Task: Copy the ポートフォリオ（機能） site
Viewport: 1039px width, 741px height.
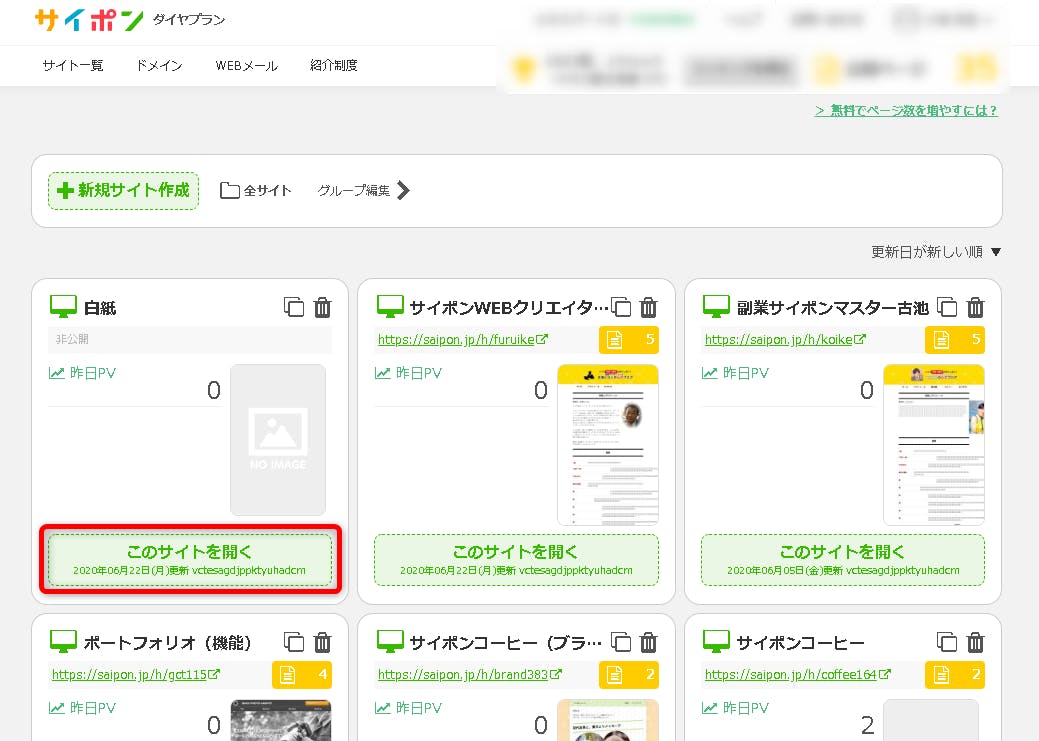Action: click(x=294, y=642)
